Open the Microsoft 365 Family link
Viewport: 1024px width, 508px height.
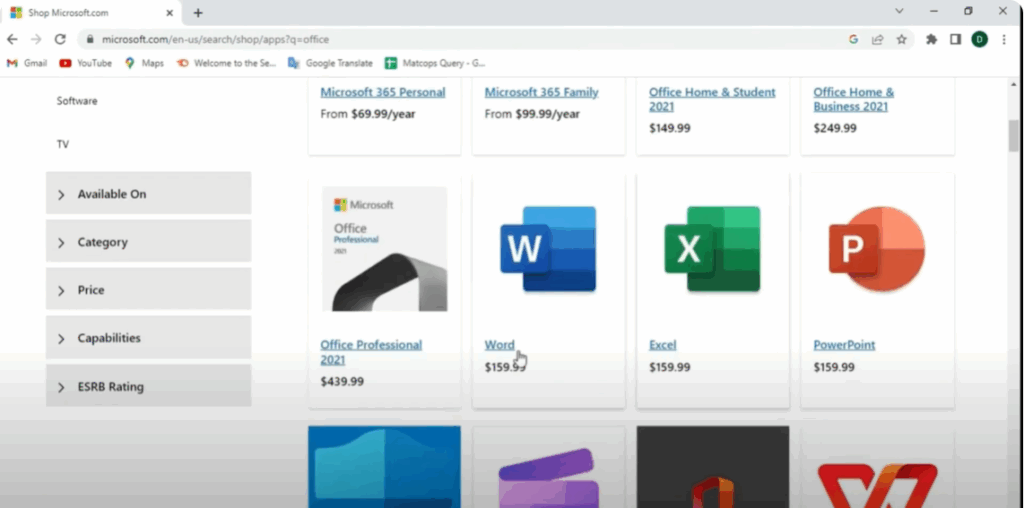click(x=541, y=92)
